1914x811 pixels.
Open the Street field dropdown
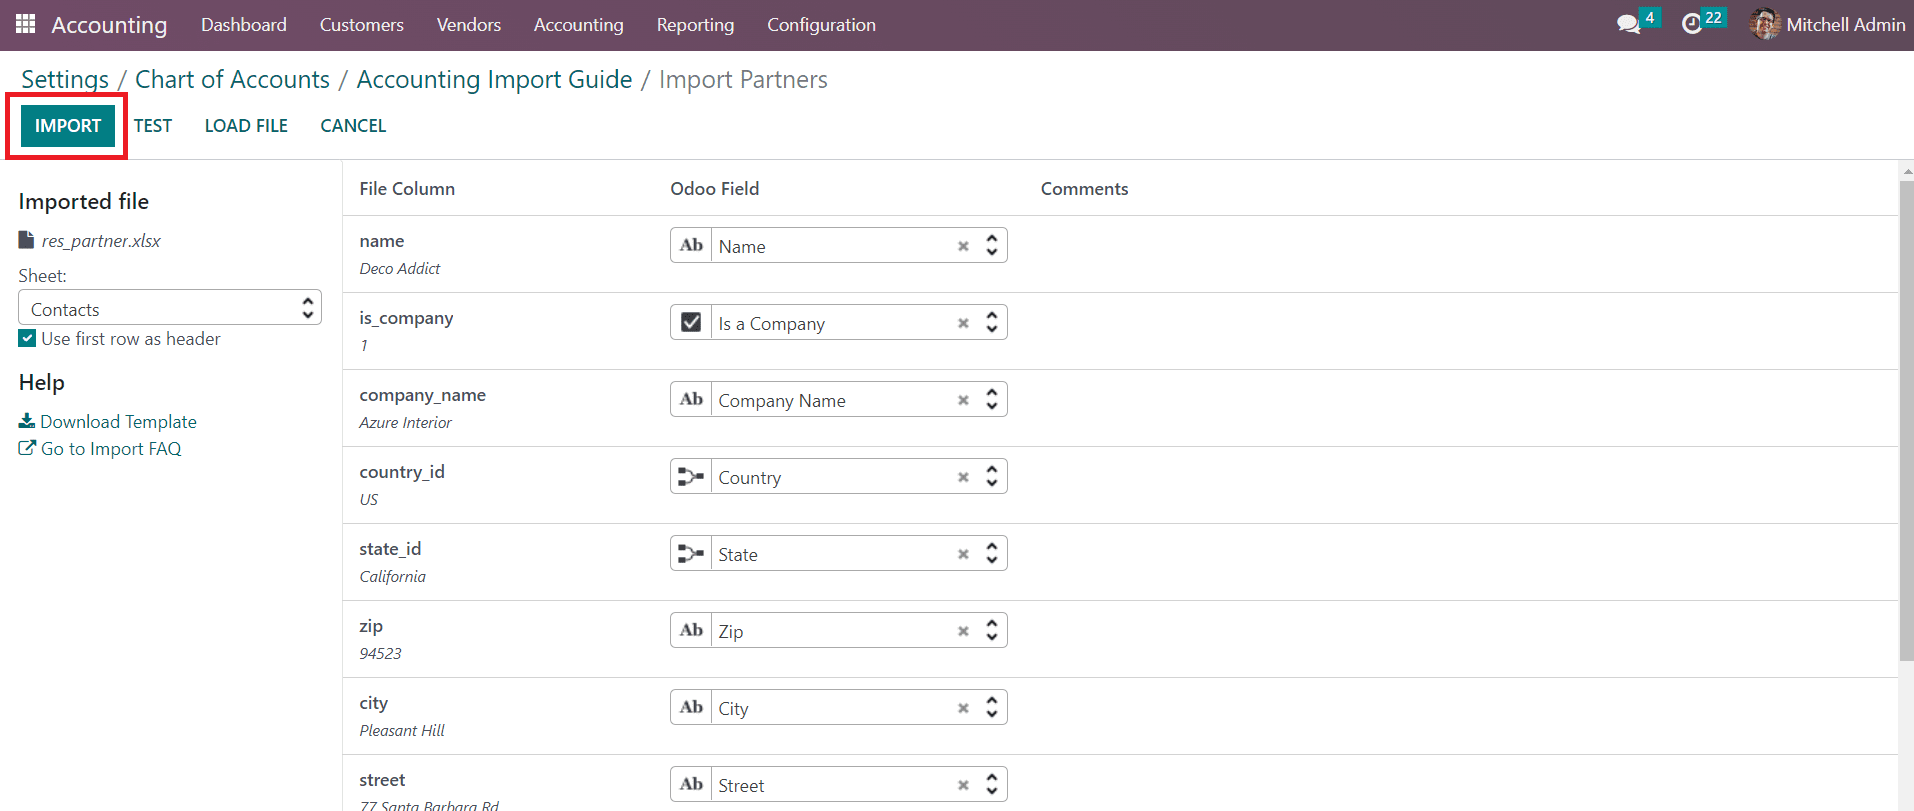tap(991, 785)
